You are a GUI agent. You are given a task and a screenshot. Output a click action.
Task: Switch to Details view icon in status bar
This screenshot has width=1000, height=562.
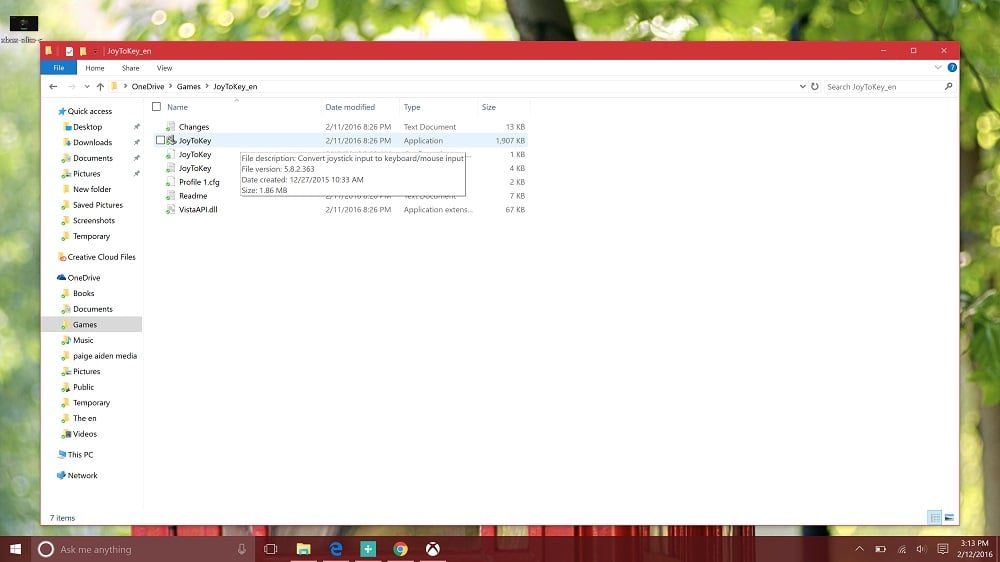[935, 517]
